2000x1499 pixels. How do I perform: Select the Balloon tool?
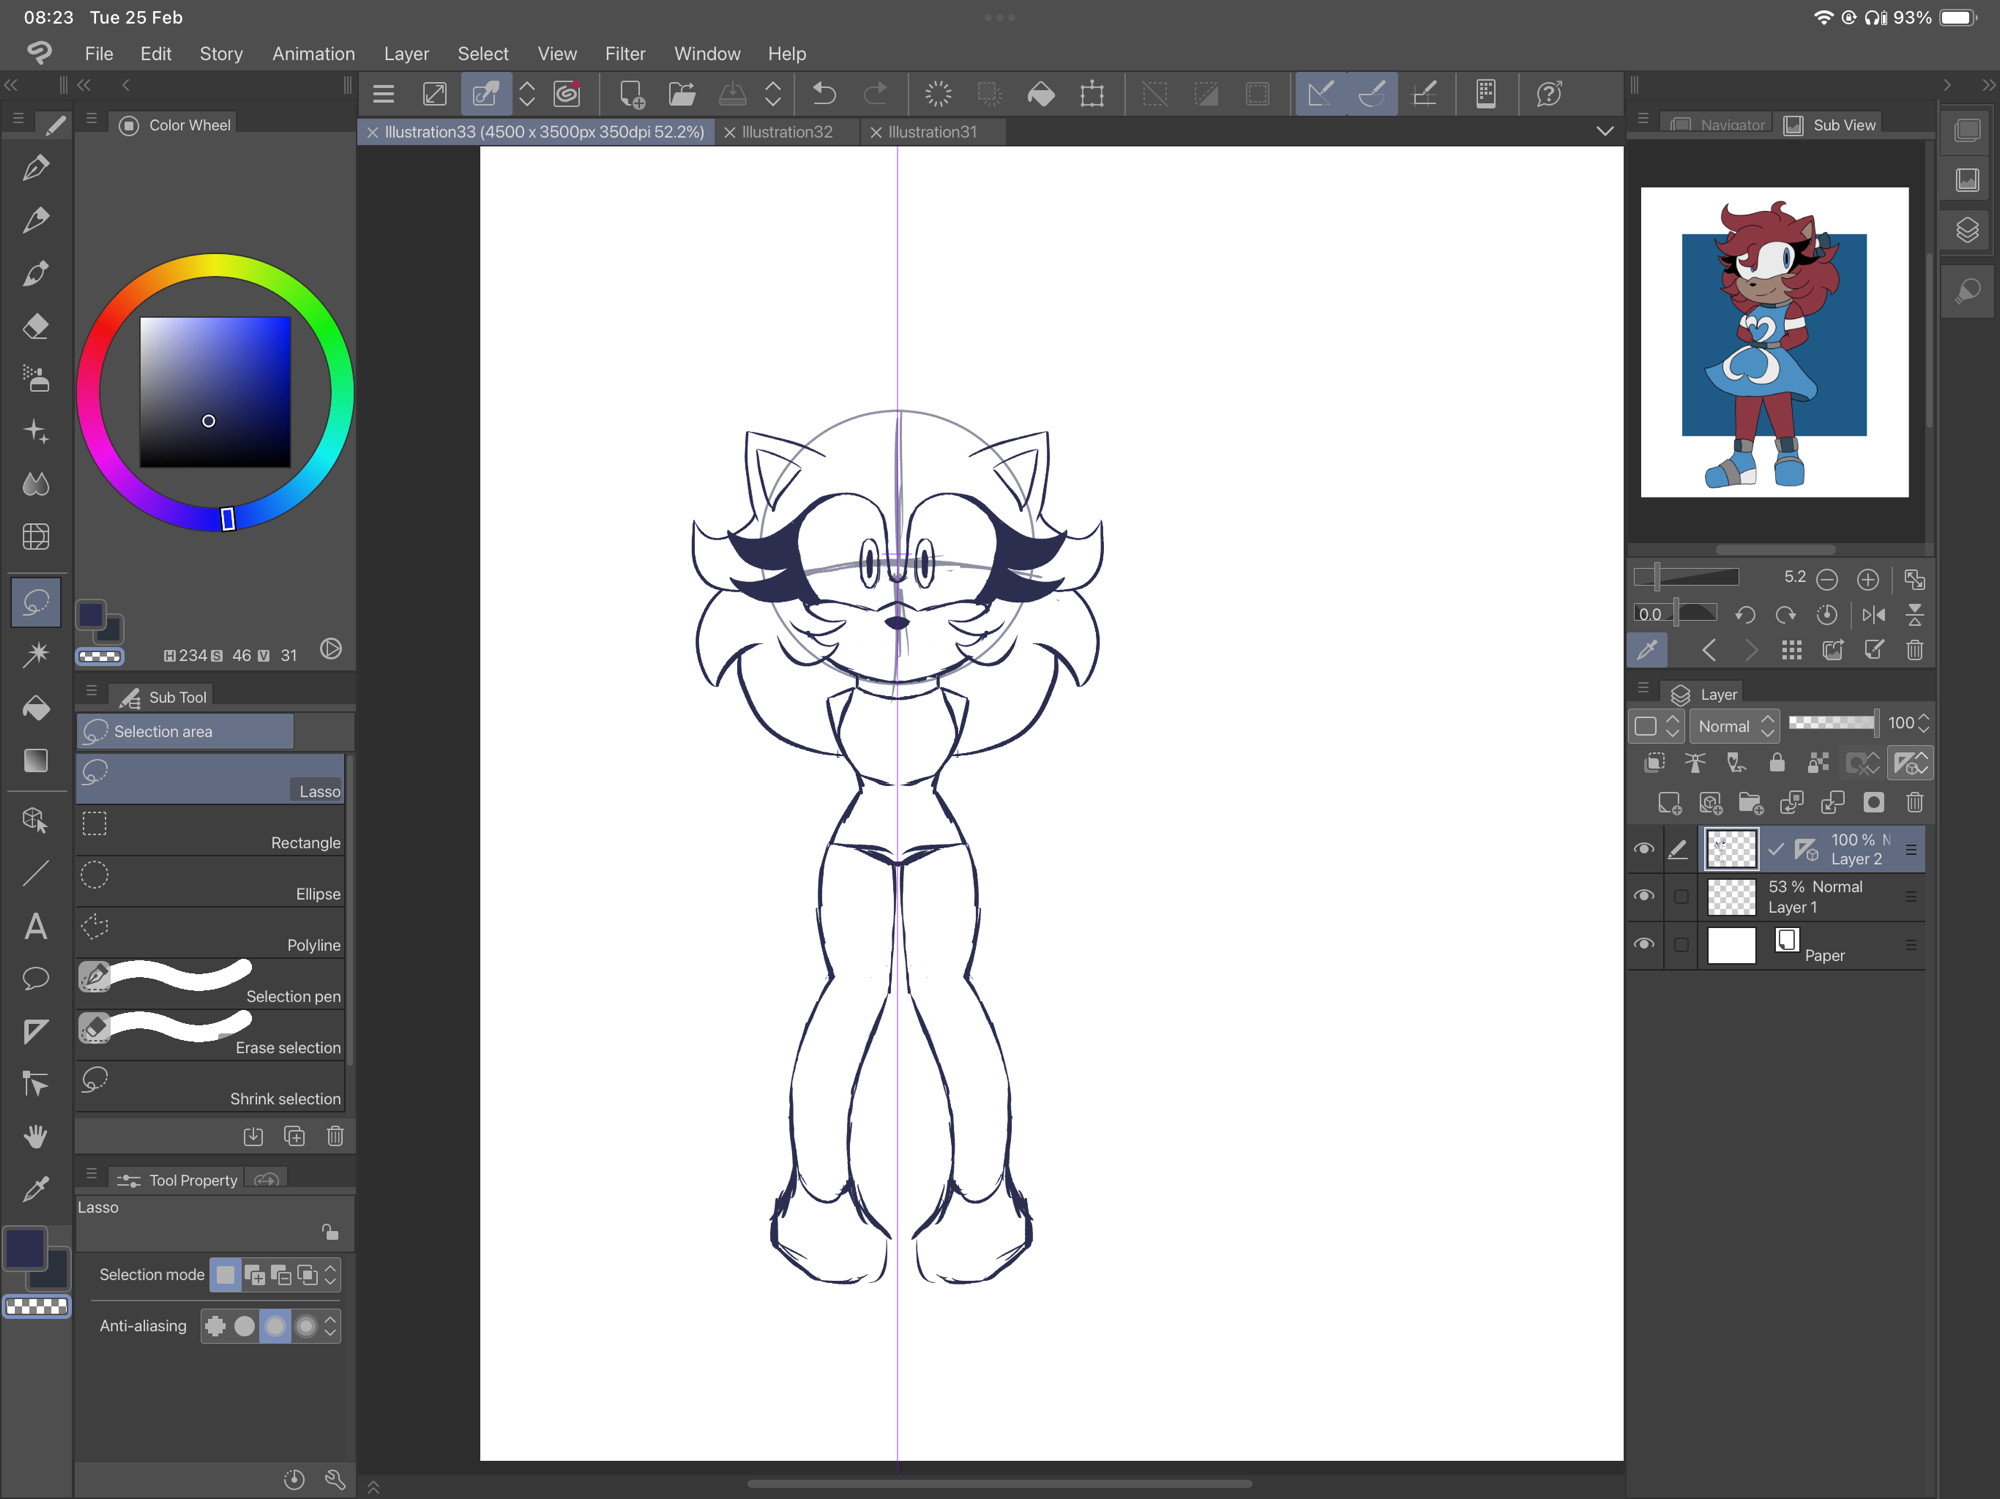pos(36,979)
